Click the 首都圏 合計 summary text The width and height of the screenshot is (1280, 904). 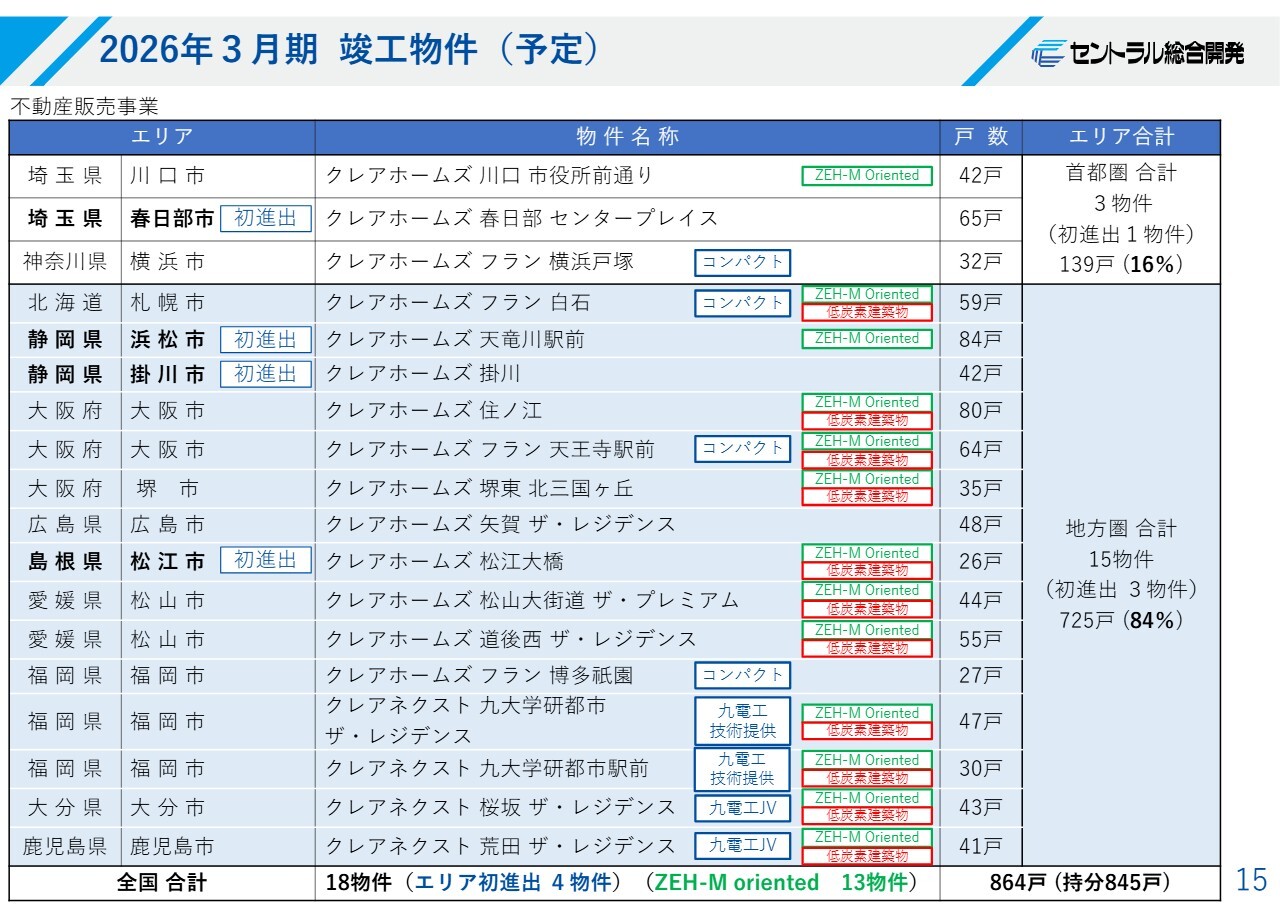[x=1121, y=173]
